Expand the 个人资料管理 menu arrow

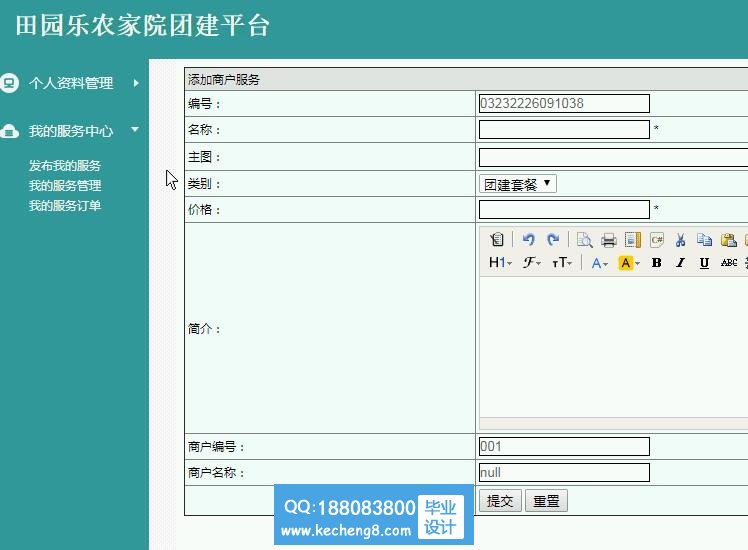(136, 83)
